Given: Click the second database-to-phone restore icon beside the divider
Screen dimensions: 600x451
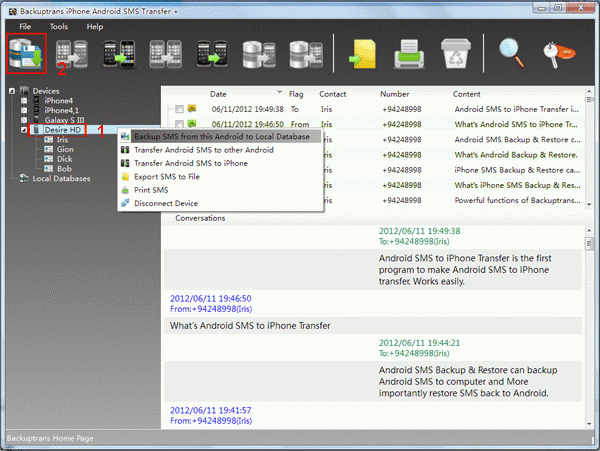Looking at the screenshot, I should click(306, 54).
